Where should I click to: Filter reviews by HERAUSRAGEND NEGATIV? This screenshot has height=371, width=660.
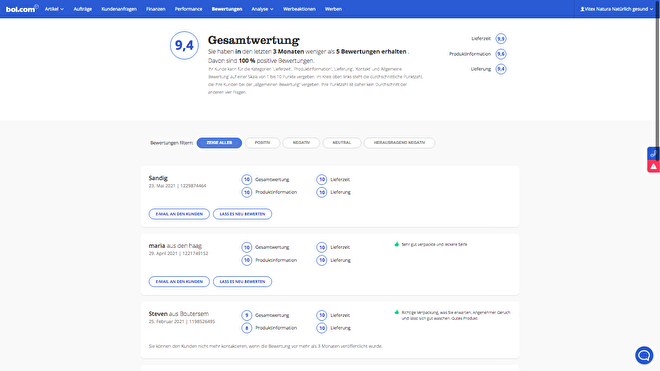pos(399,143)
